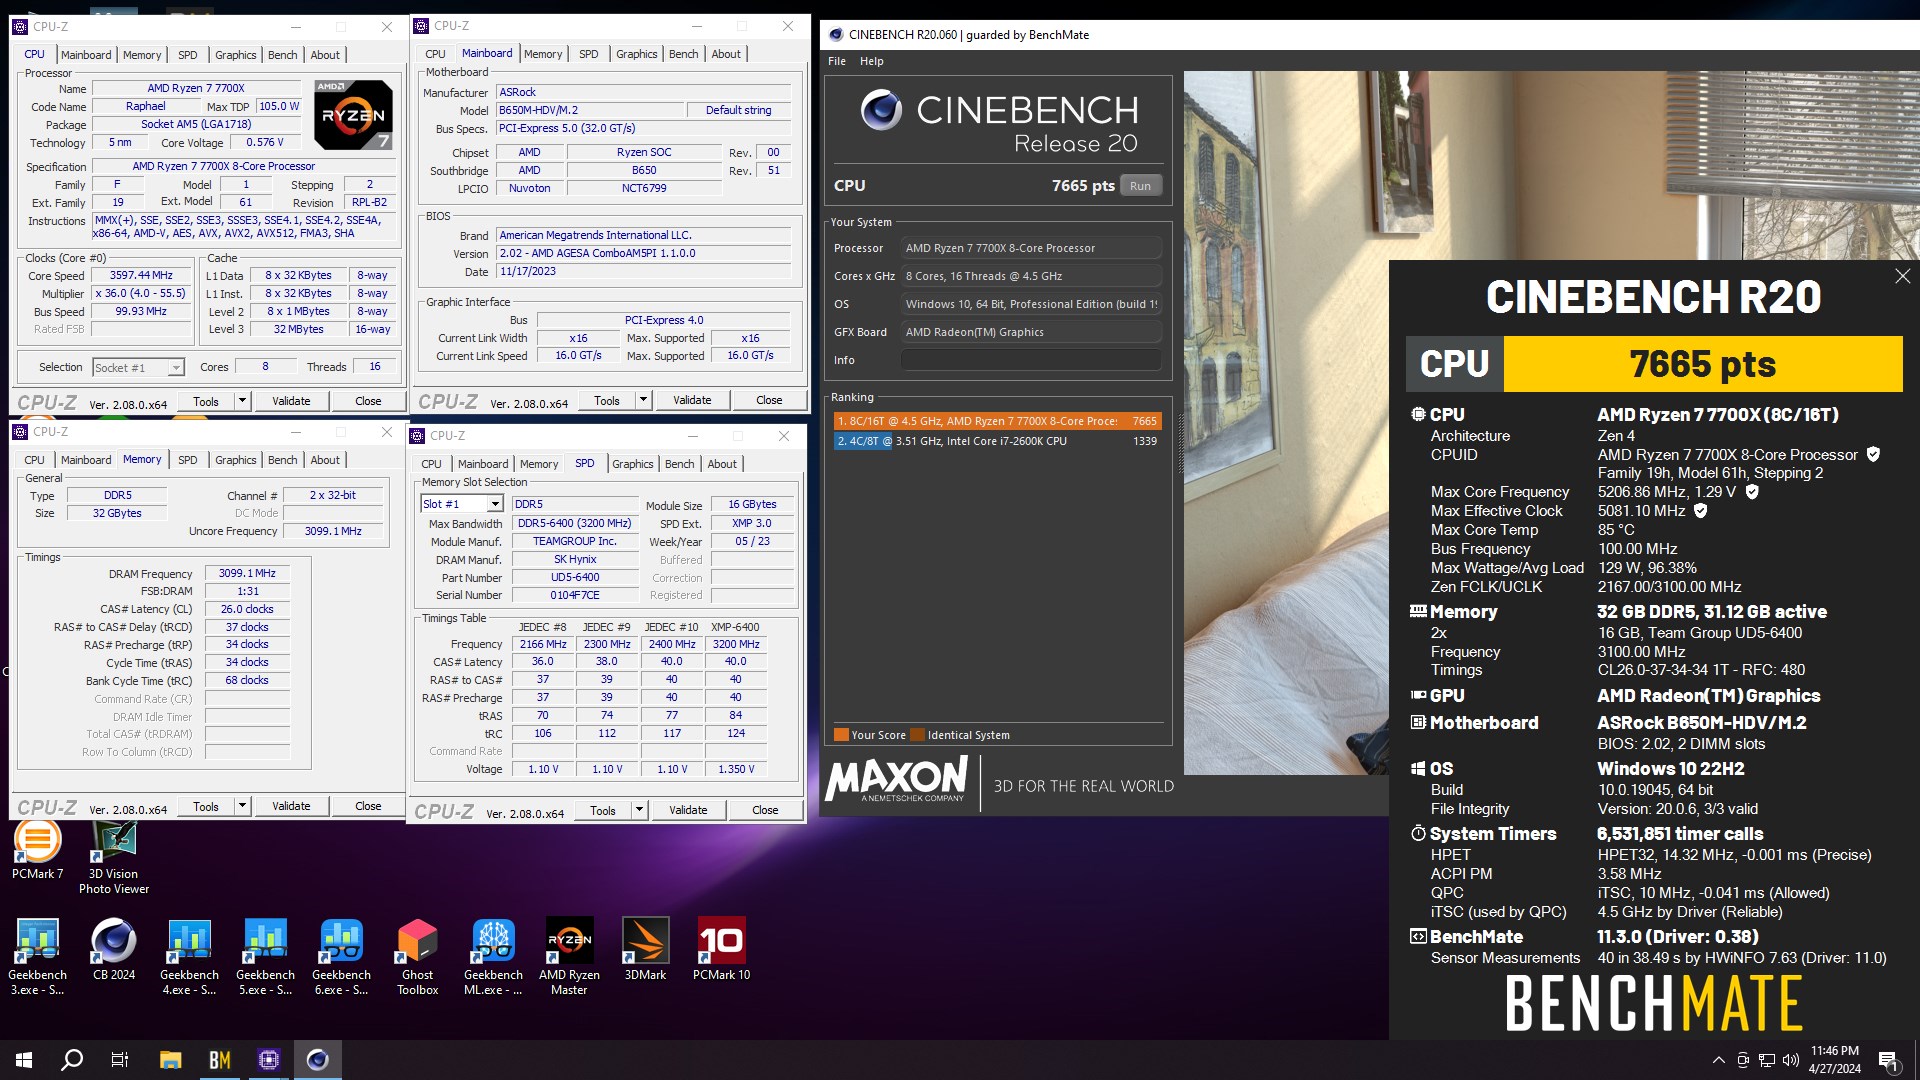Open Cinebench File menu
Image resolution: width=1920 pixels, height=1080 pixels.
[x=837, y=61]
